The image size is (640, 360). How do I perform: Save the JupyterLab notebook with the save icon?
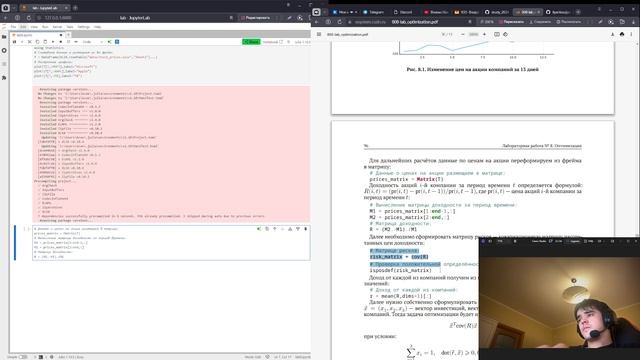(14, 42)
